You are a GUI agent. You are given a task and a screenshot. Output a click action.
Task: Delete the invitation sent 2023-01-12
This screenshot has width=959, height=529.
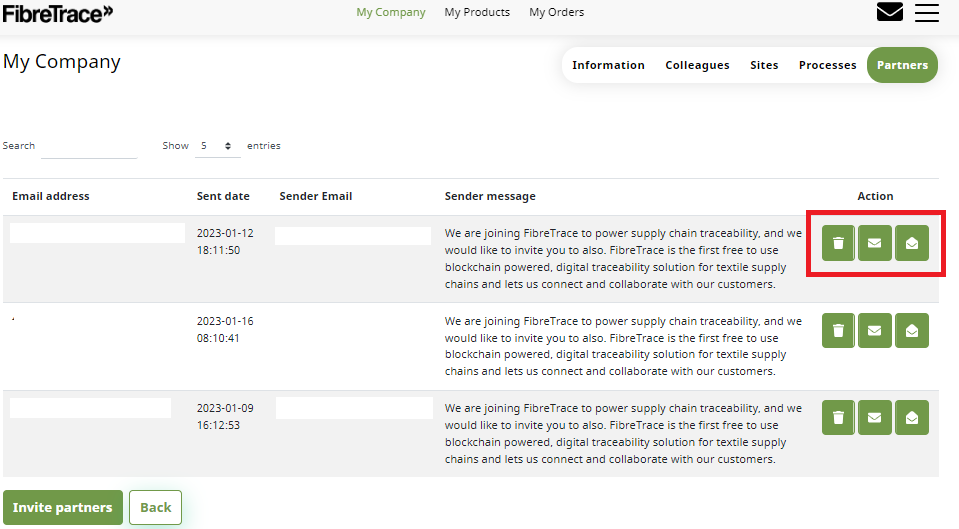(x=838, y=243)
